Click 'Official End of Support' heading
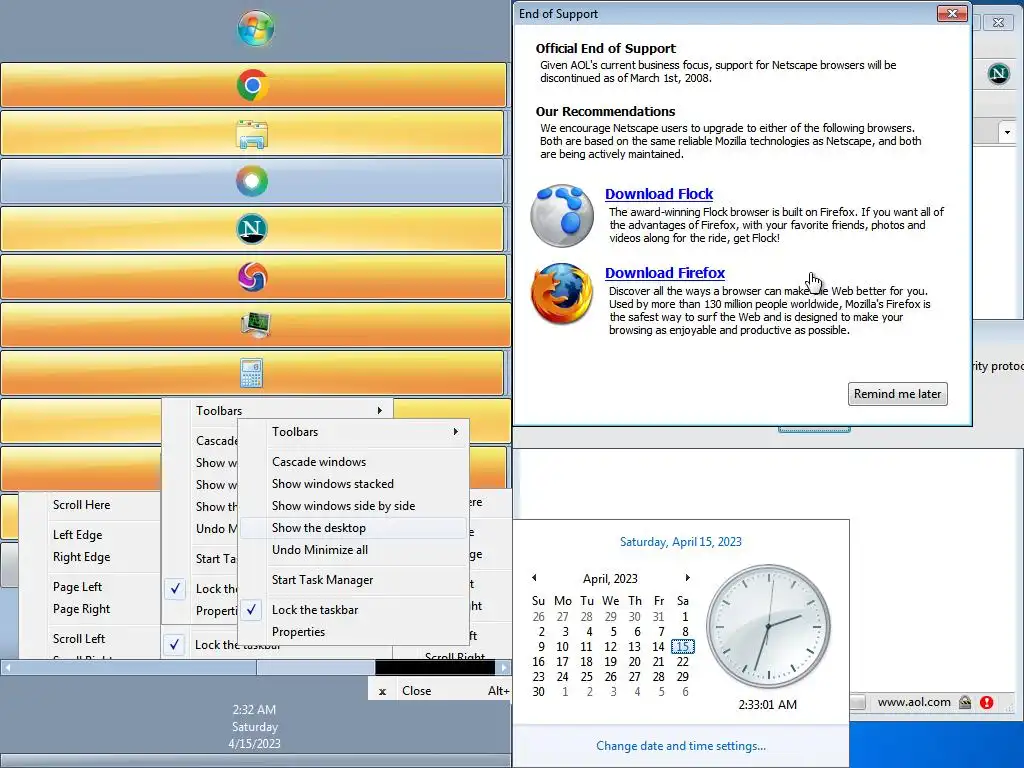 pos(605,48)
